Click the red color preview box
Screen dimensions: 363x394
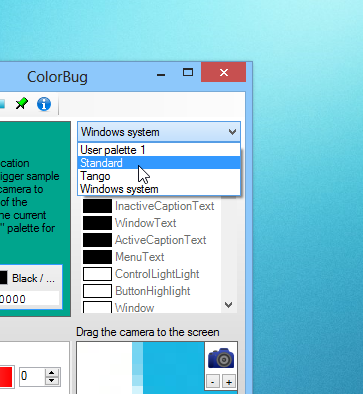click(6, 377)
